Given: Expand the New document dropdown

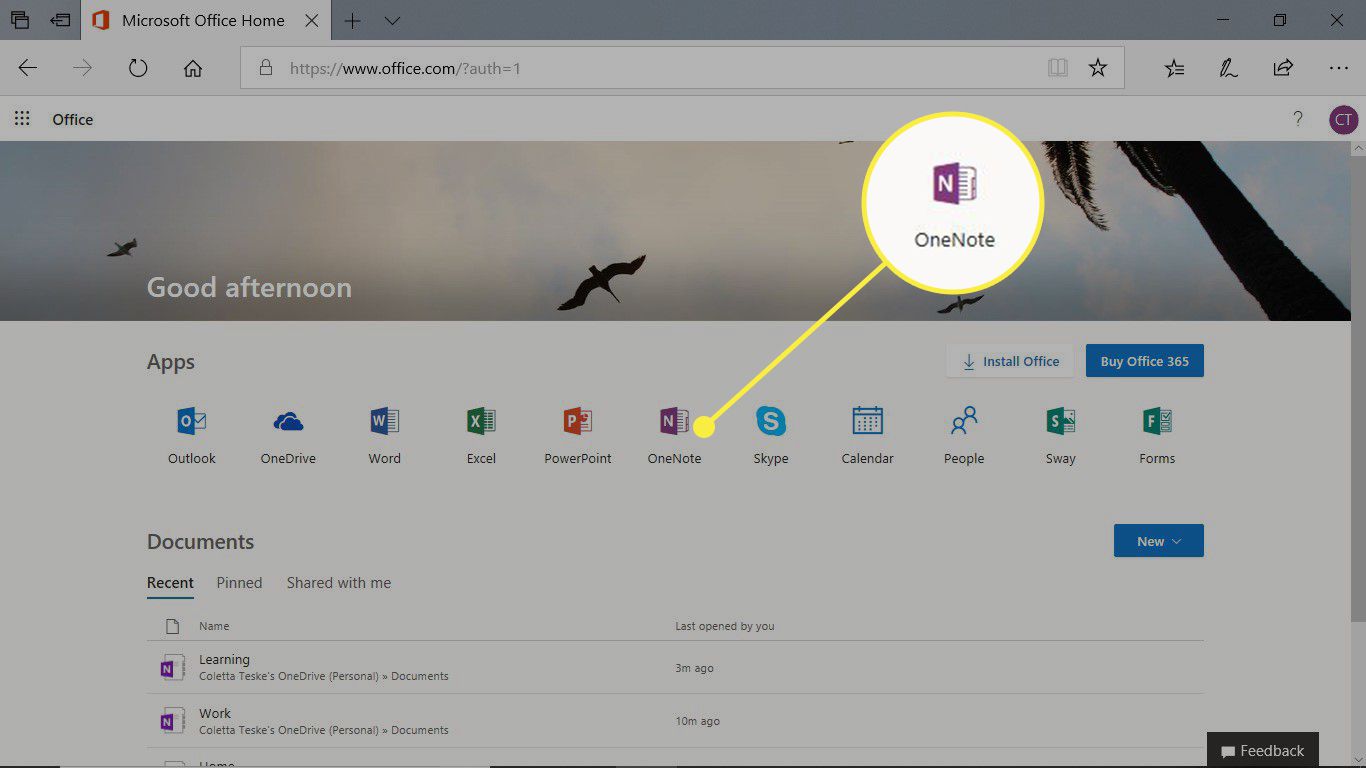Looking at the screenshot, I should 1159,541.
